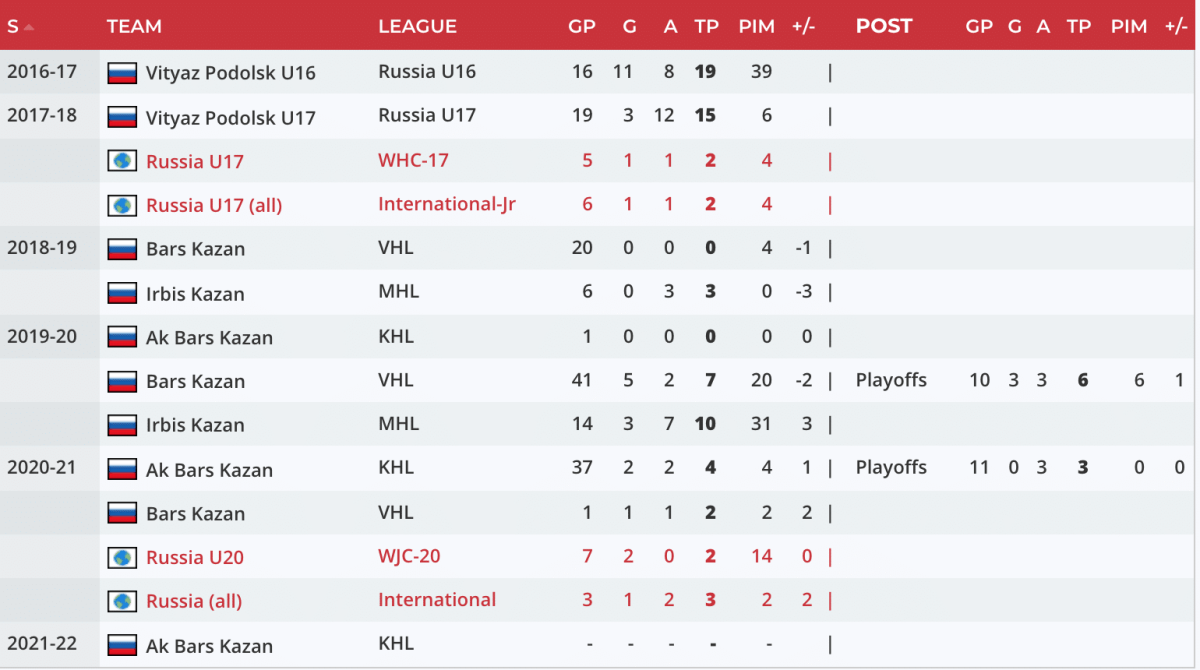This screenshot has height=670, width=1200.
Task: Open the WJC-20 league link
Action: click(x=414, y=556)
